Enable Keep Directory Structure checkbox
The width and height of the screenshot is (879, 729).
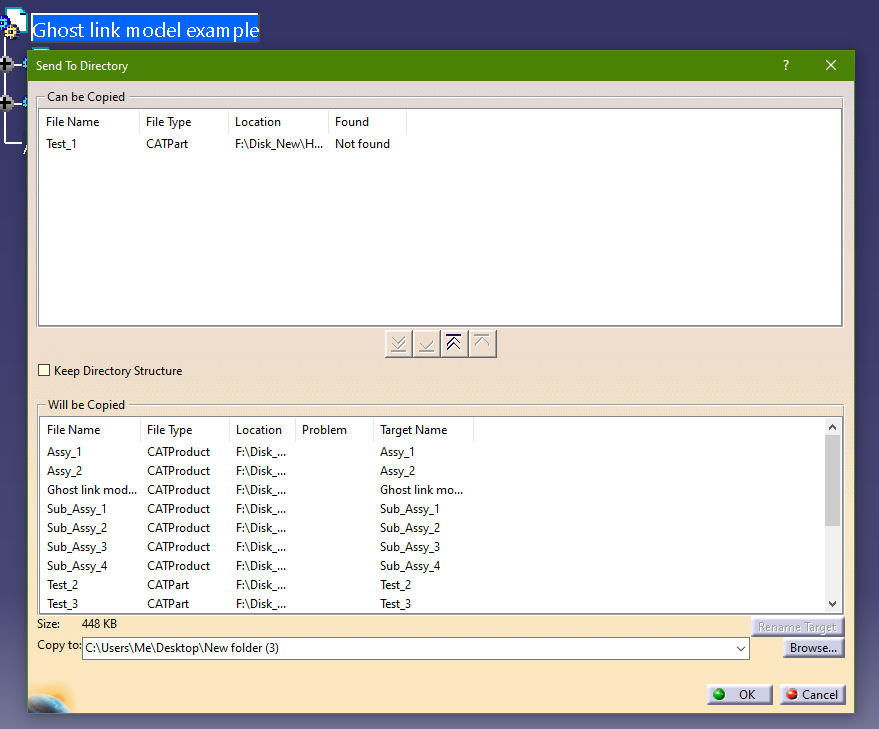tap(44, 370)
